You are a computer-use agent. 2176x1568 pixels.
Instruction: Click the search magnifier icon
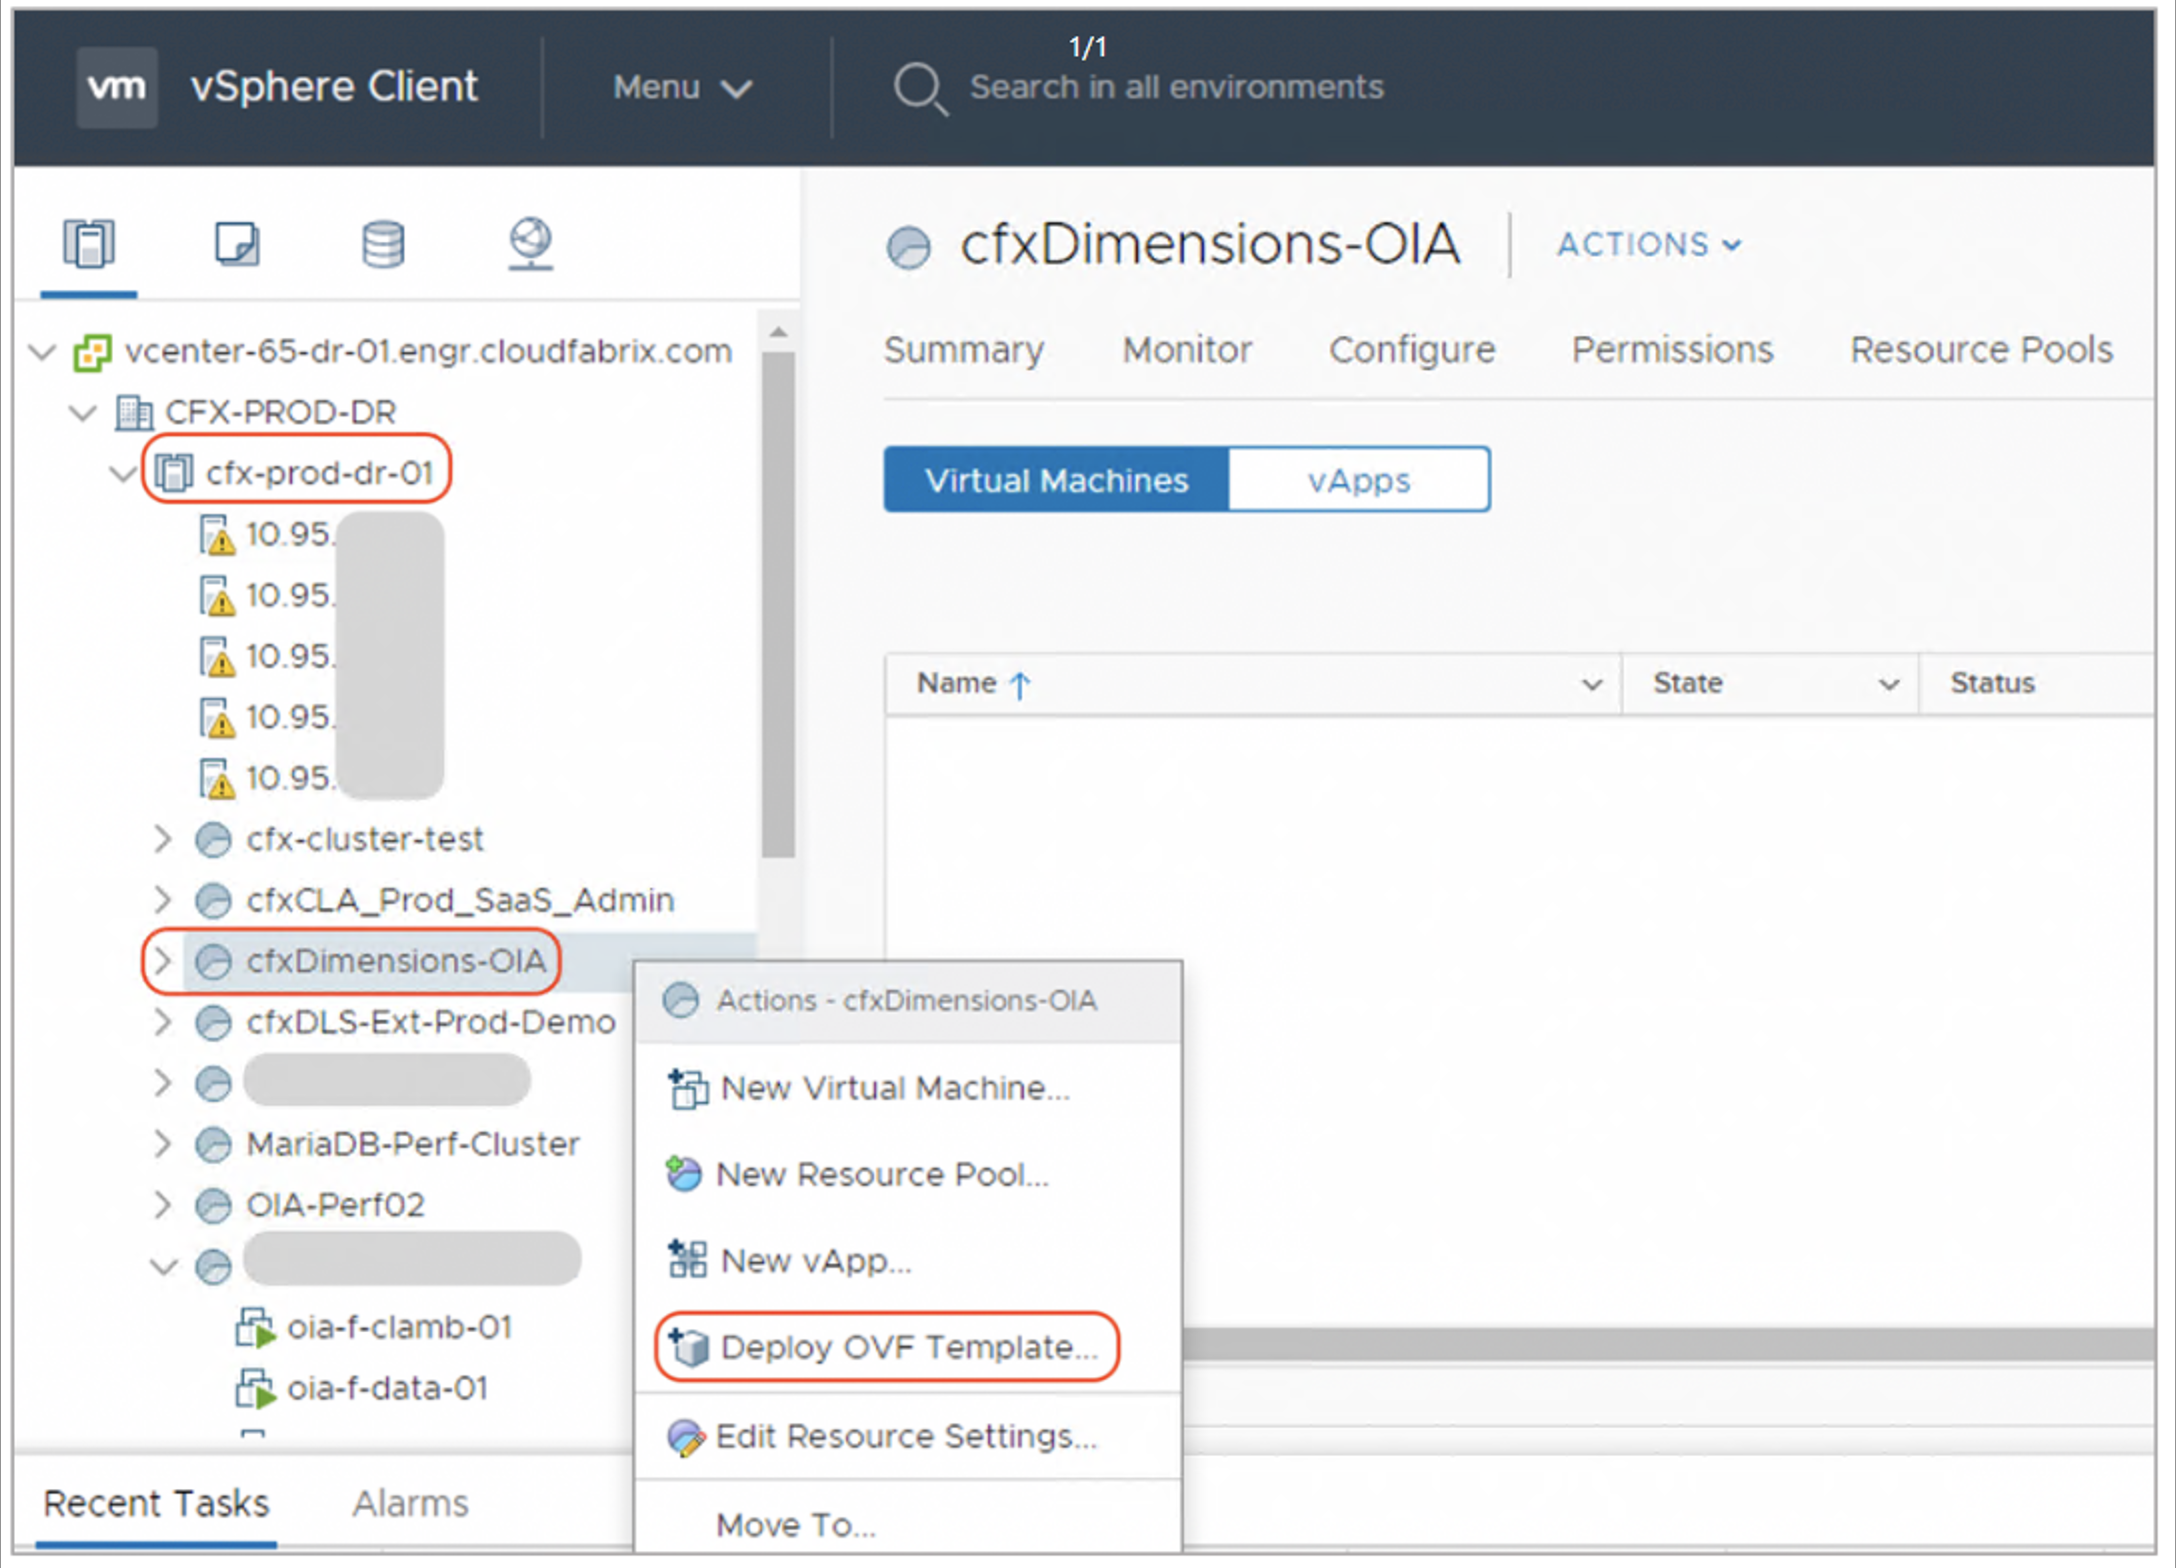[918, 88]
